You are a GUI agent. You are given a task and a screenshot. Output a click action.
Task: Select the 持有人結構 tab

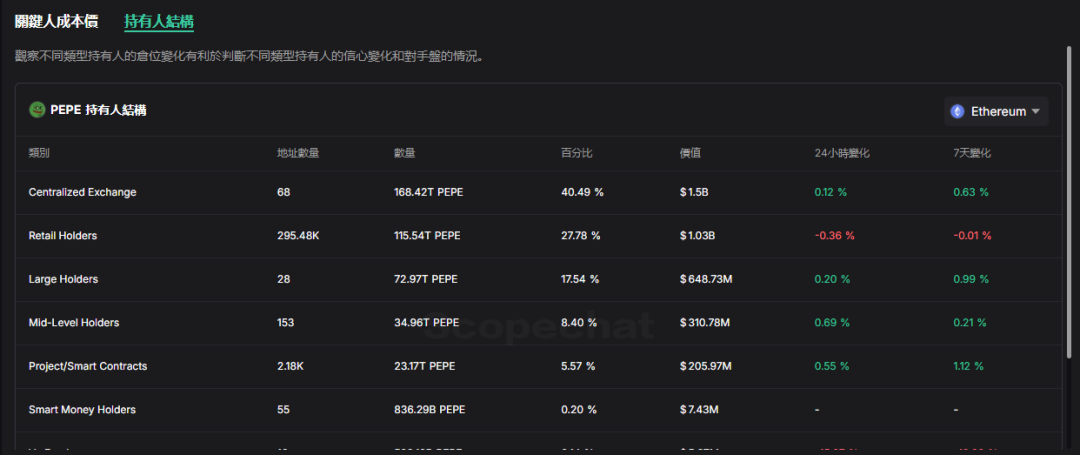(158, 21)
